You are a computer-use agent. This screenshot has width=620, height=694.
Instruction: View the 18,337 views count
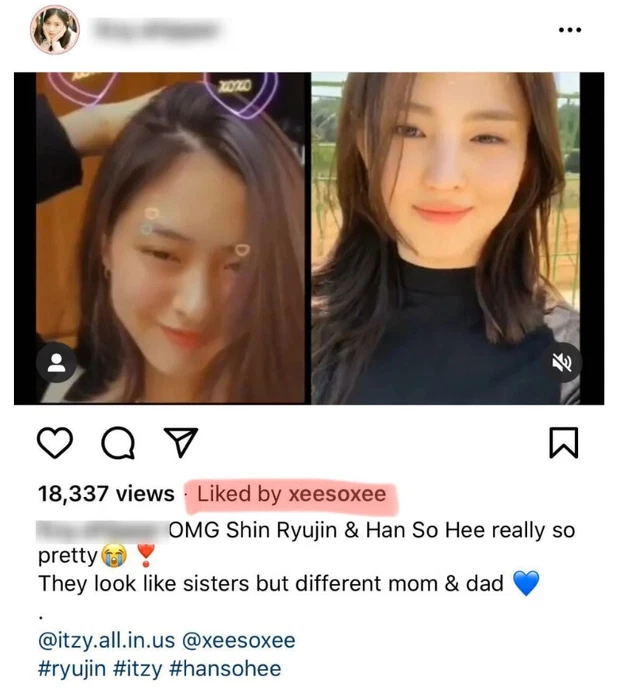coord(106,494)
